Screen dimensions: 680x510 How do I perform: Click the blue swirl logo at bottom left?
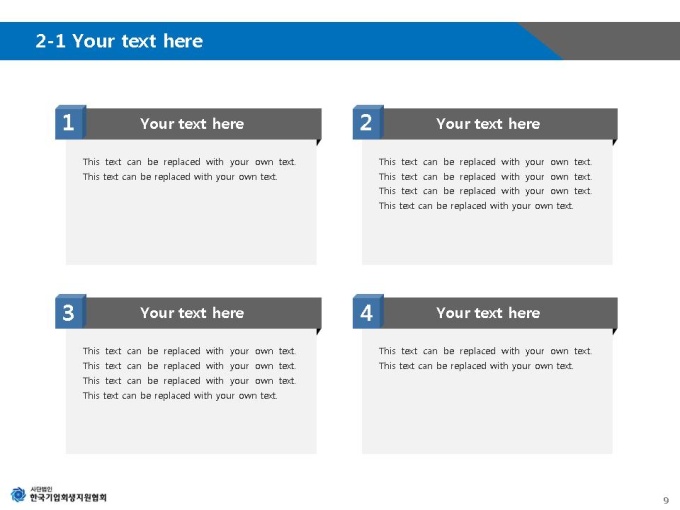18,494
